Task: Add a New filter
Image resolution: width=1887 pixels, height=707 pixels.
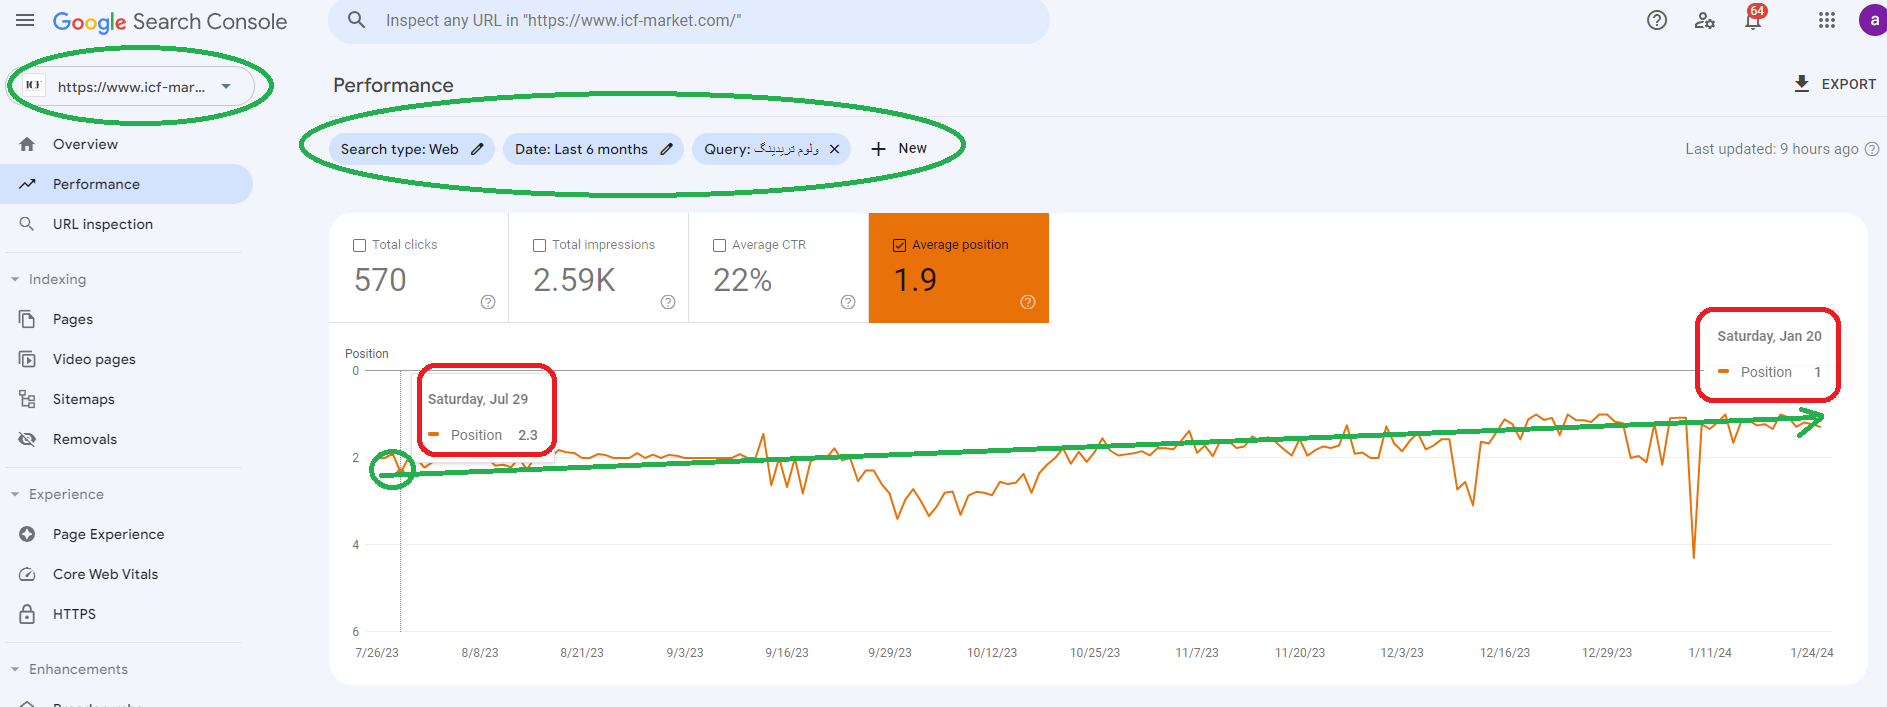Action: coord(899,148)
